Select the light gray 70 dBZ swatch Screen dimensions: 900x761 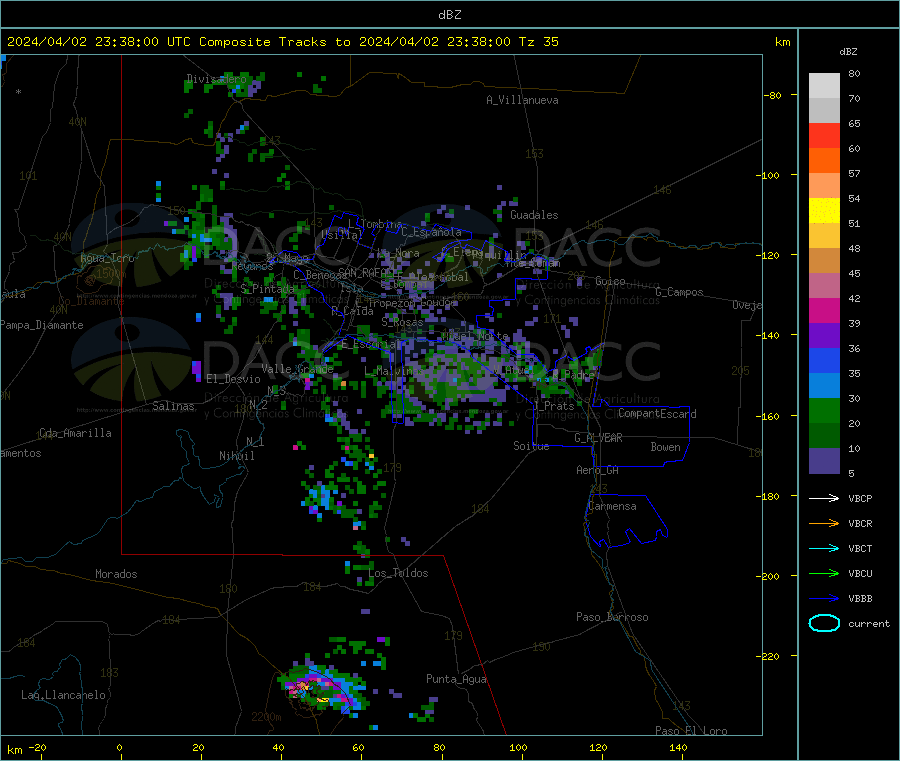824,86
